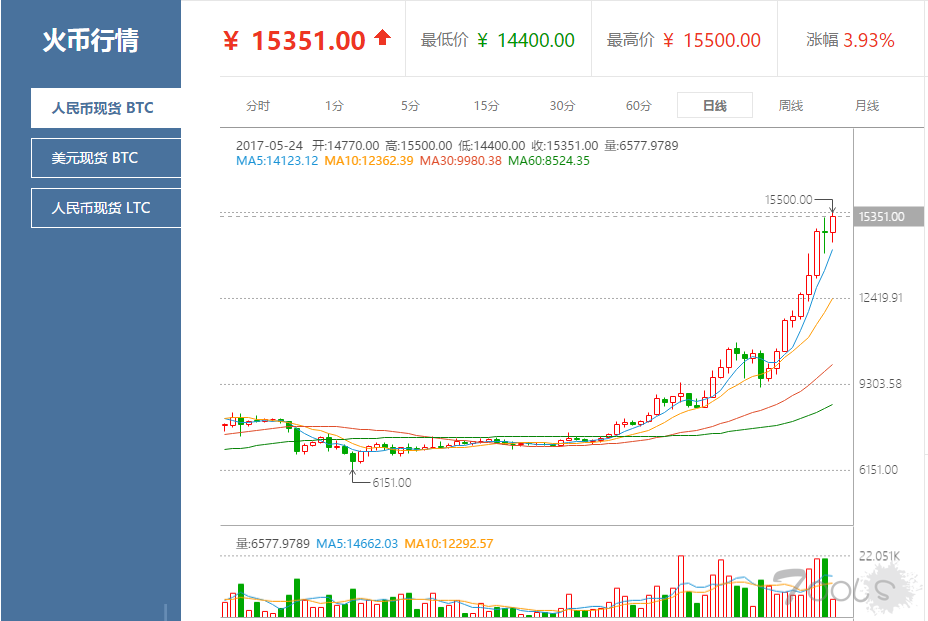Image resolution: width=928 pixels, height=621 pixels.
Task: Click the MA10:12292.57 volume indicator label
Action: [x=448, y=543]
